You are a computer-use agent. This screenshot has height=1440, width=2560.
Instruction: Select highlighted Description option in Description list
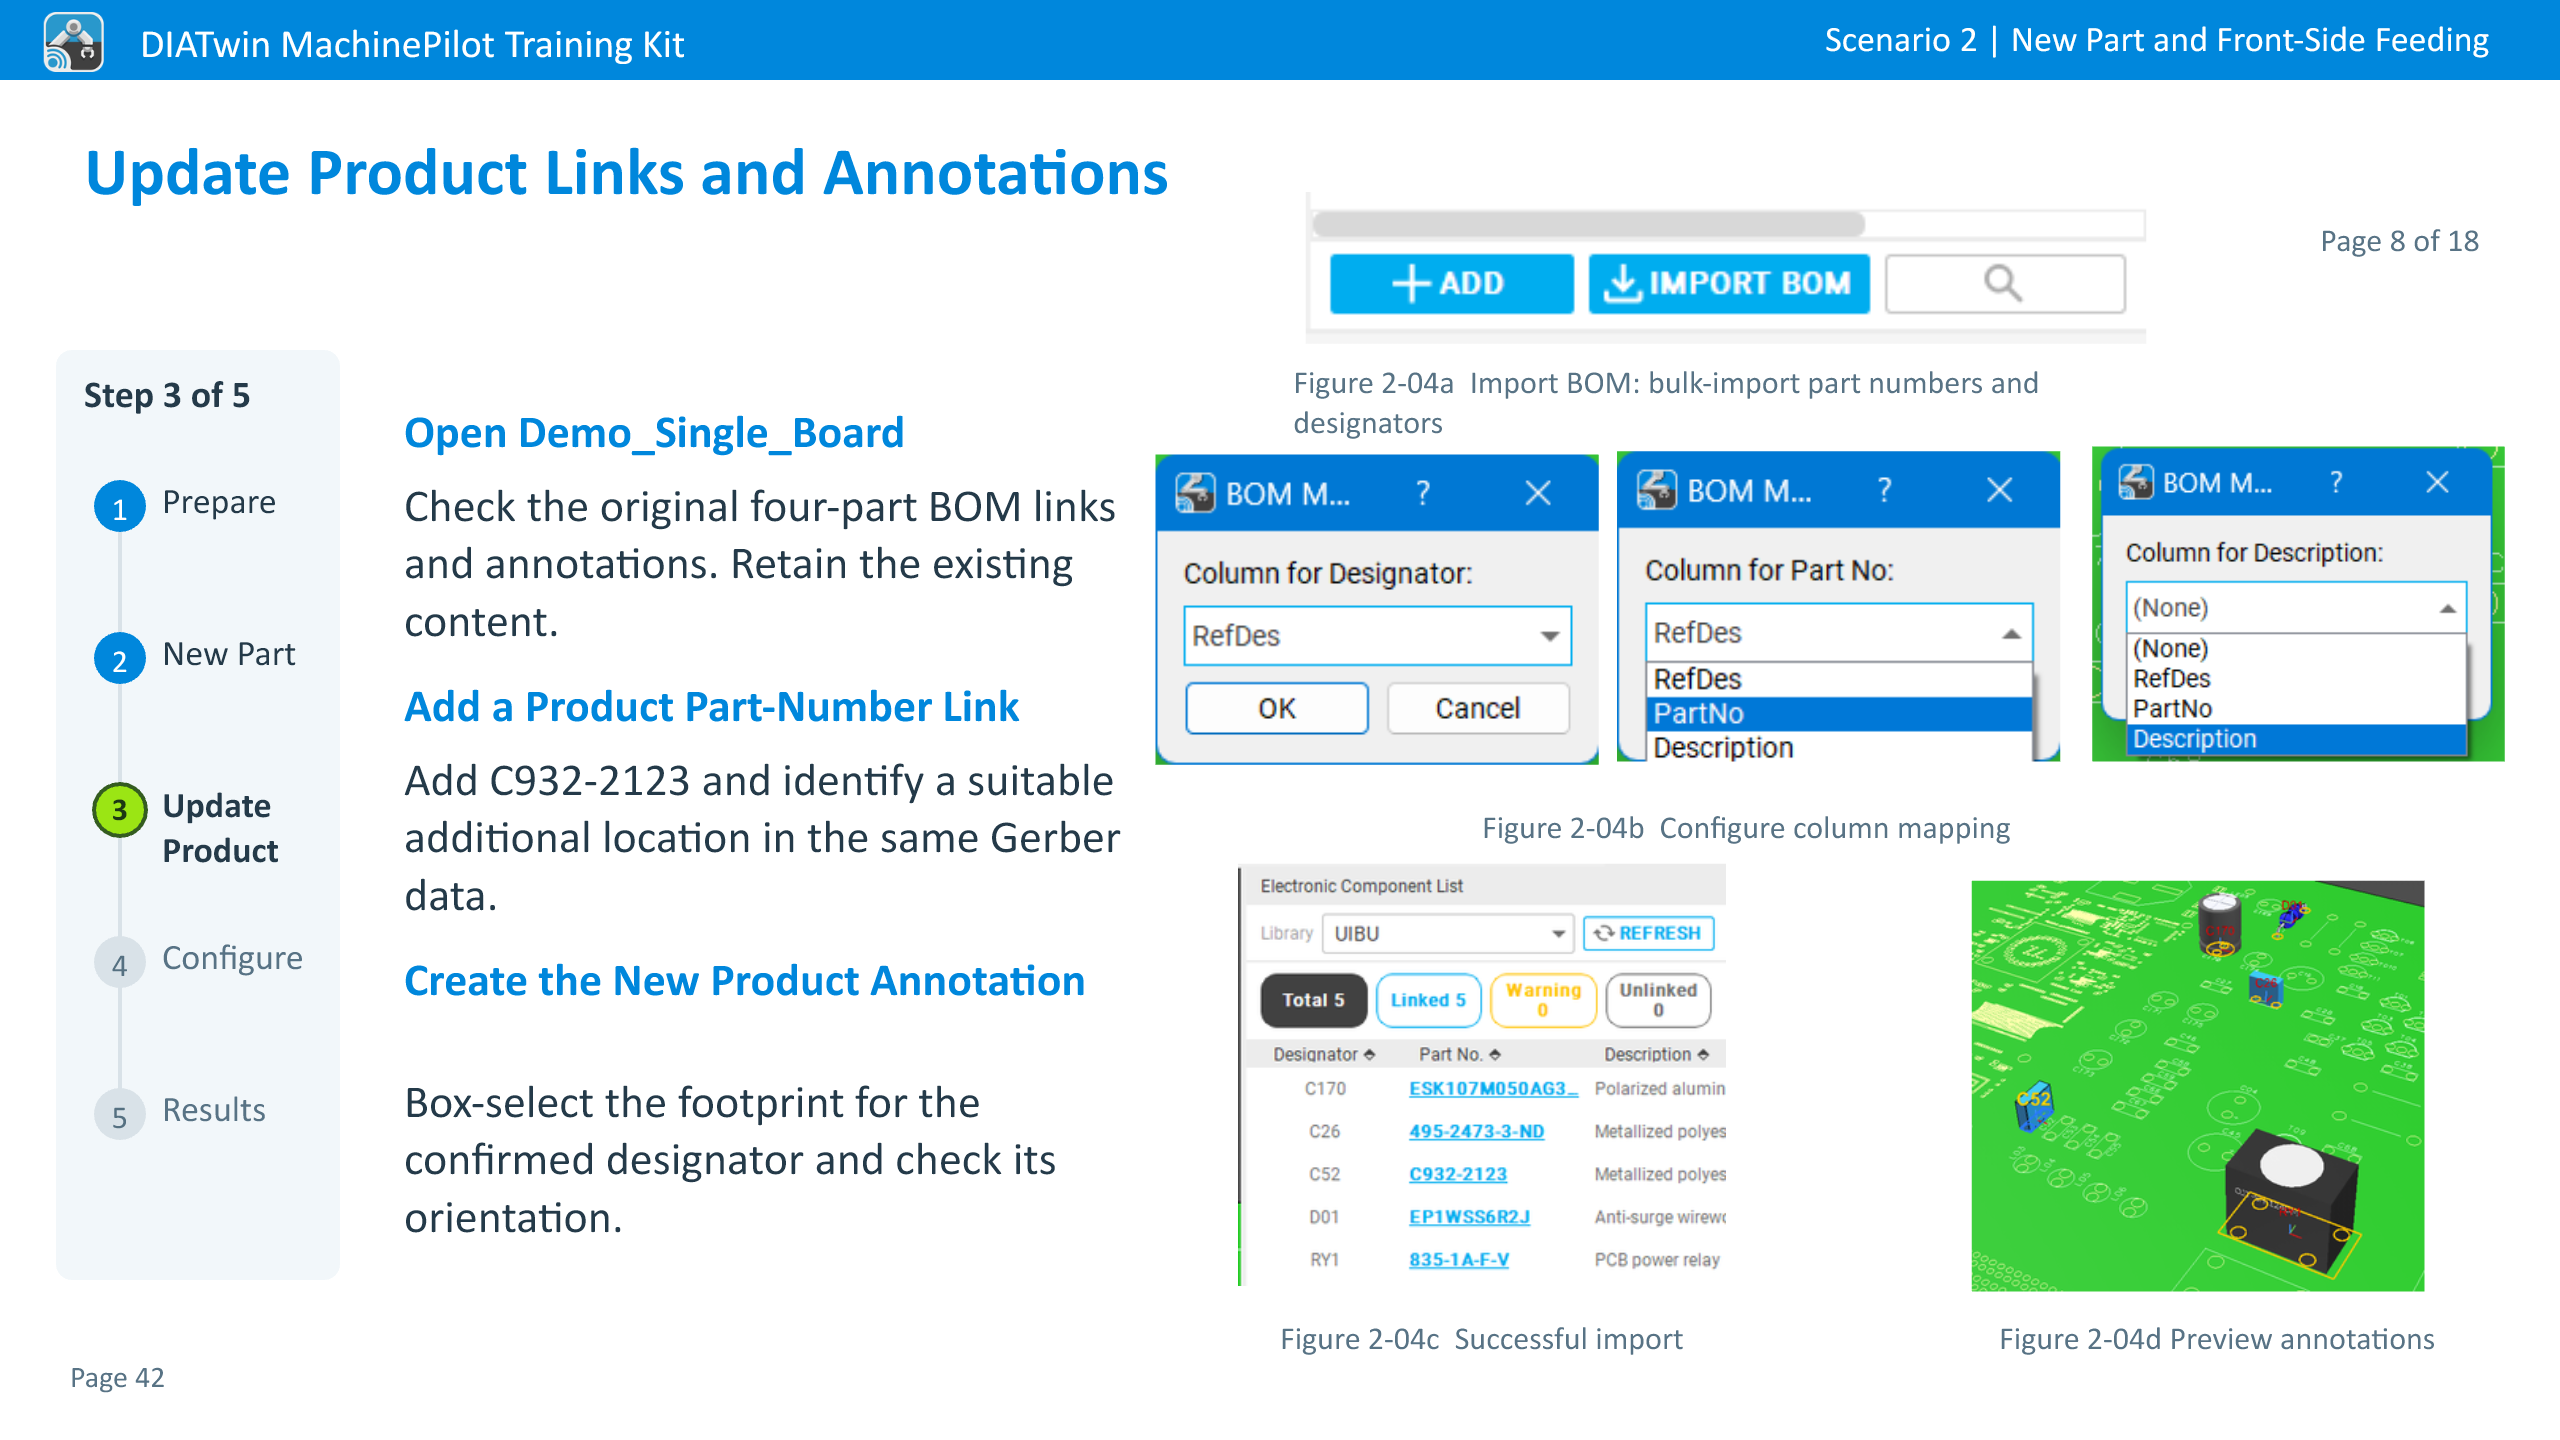pyautogui.click(x=2296, y=739)
